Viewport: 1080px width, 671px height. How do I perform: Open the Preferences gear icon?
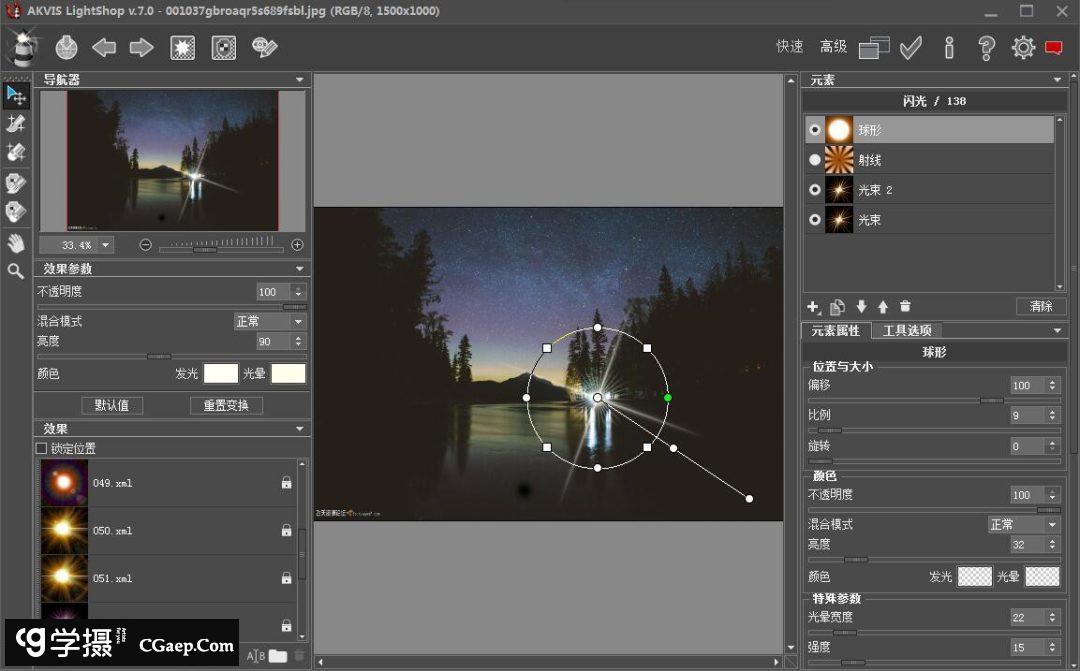[1022, 47]
